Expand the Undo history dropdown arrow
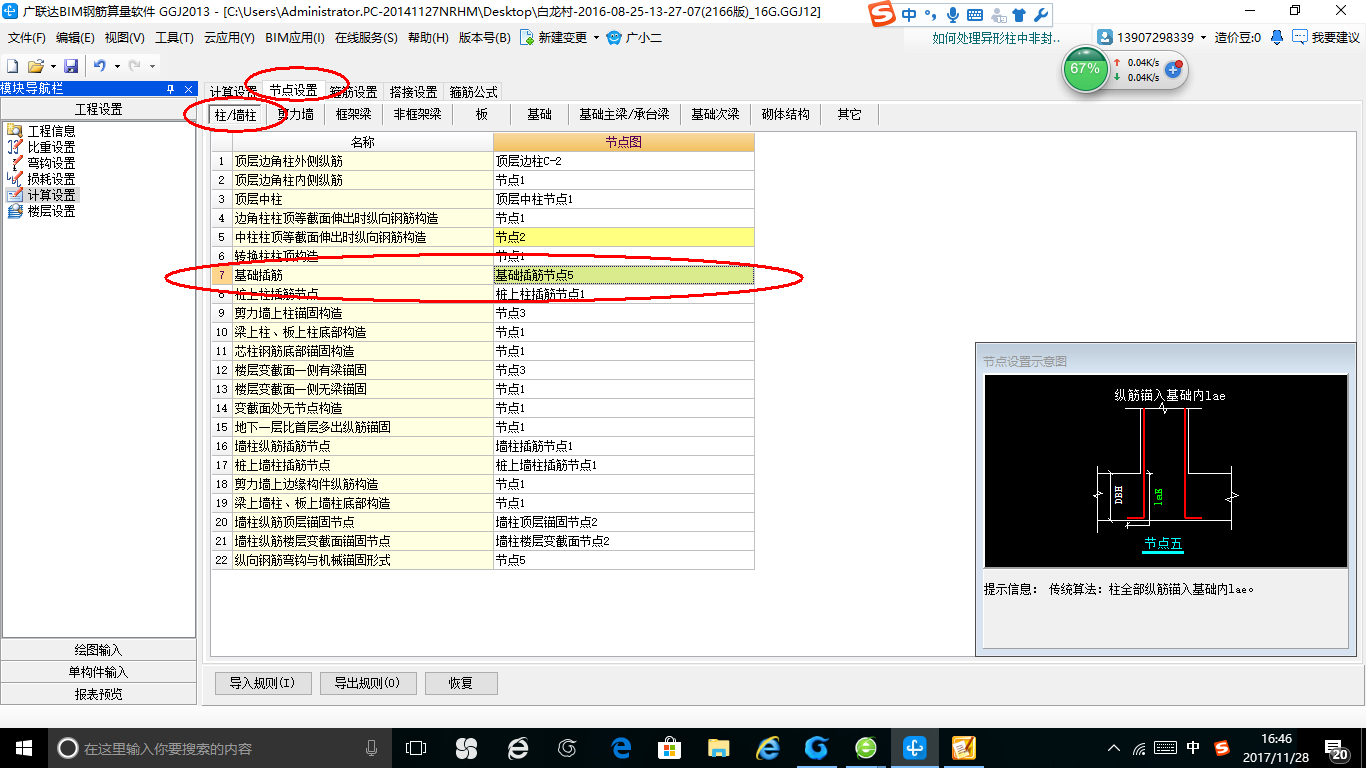The image size is (1366, 768). click(x=116, y=66)
